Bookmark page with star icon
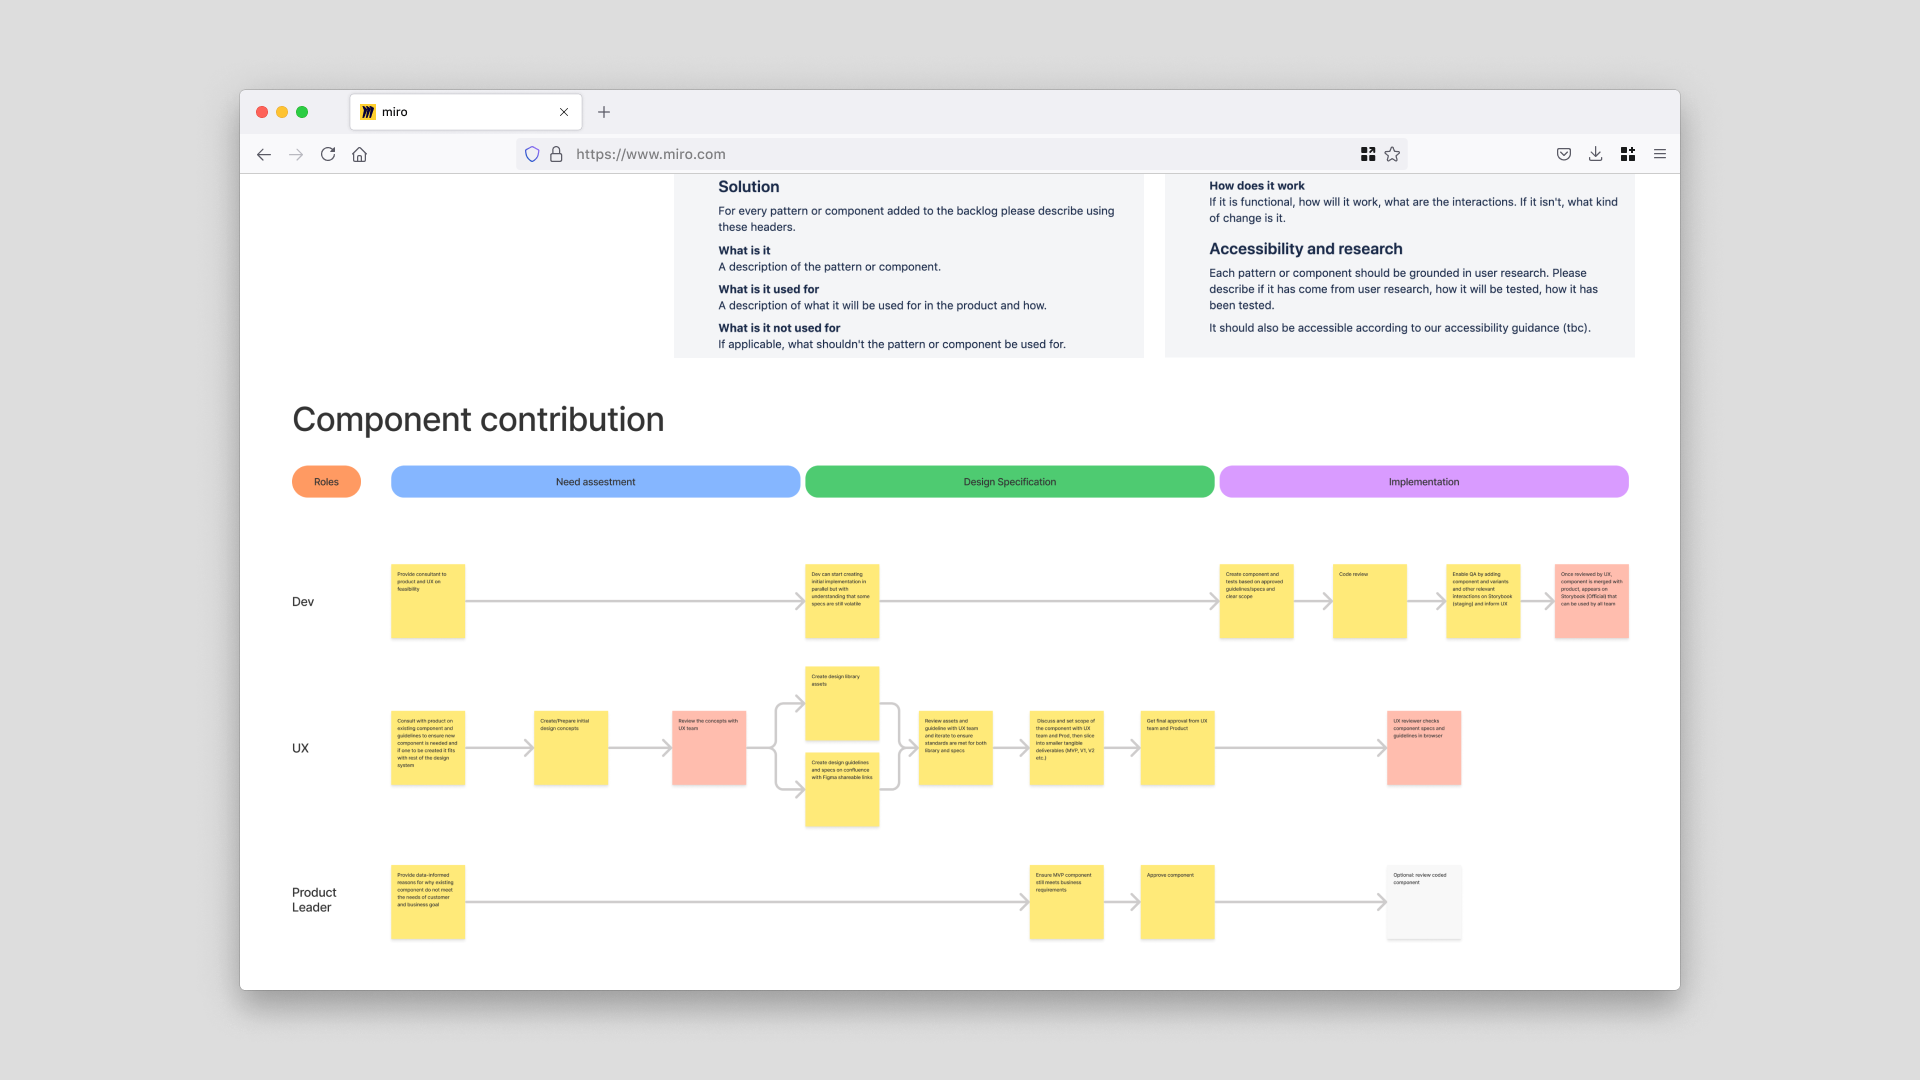The image size is (1920, 1080). click(1392, 154)
